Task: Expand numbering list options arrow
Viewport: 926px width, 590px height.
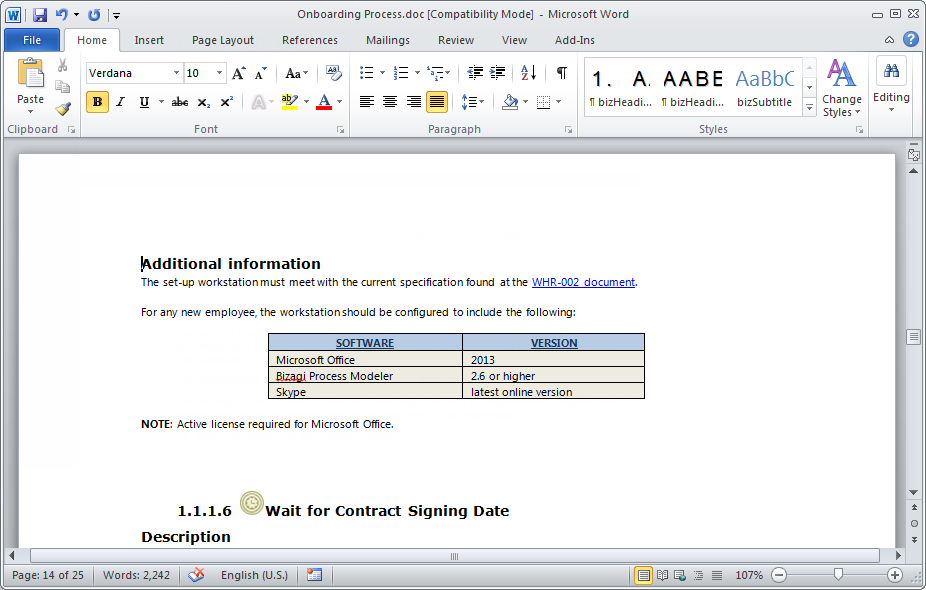Action: click(417, 73)
